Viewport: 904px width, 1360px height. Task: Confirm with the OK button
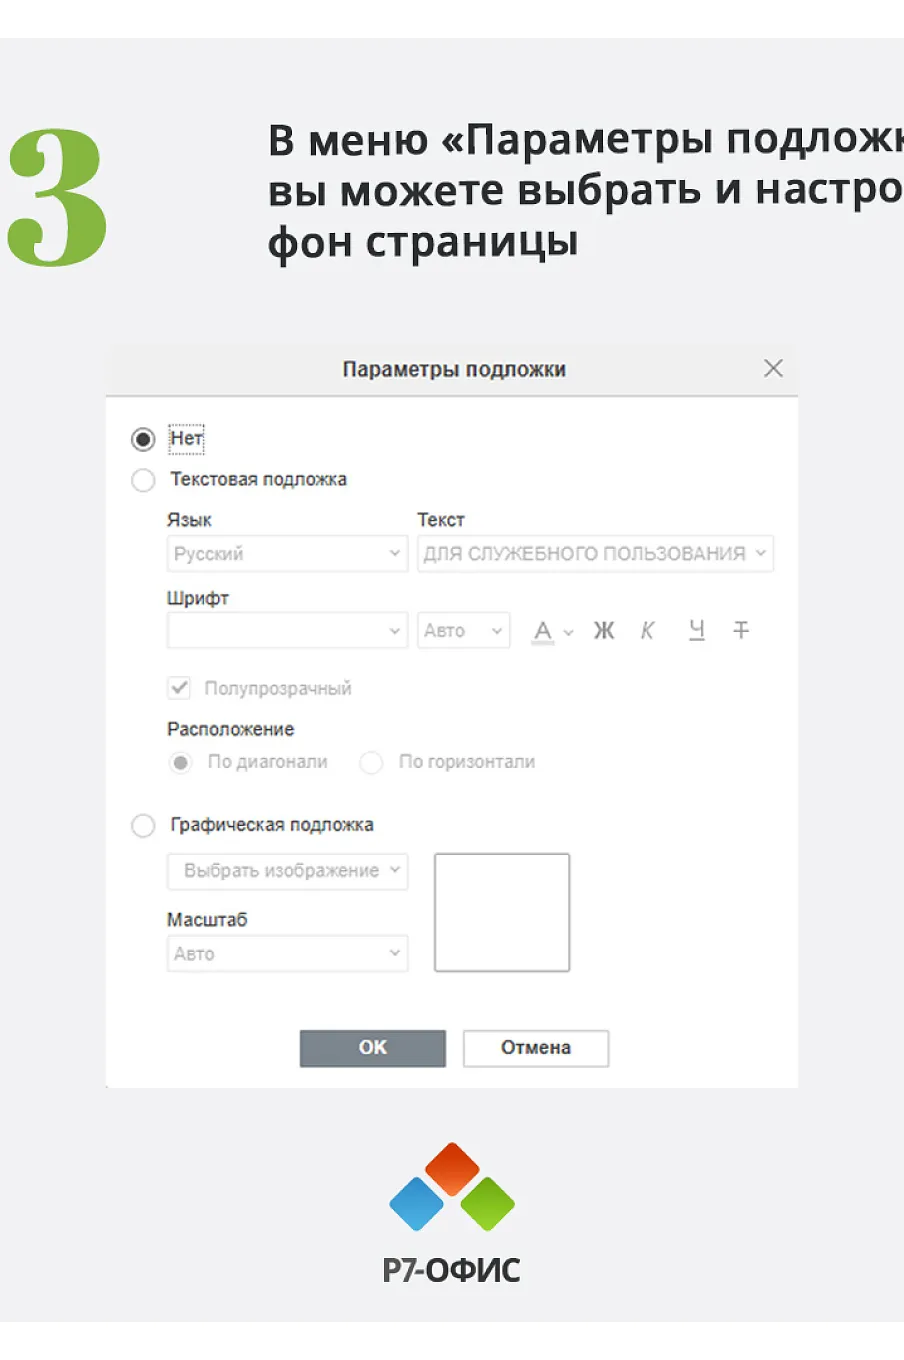(373, 1048)
